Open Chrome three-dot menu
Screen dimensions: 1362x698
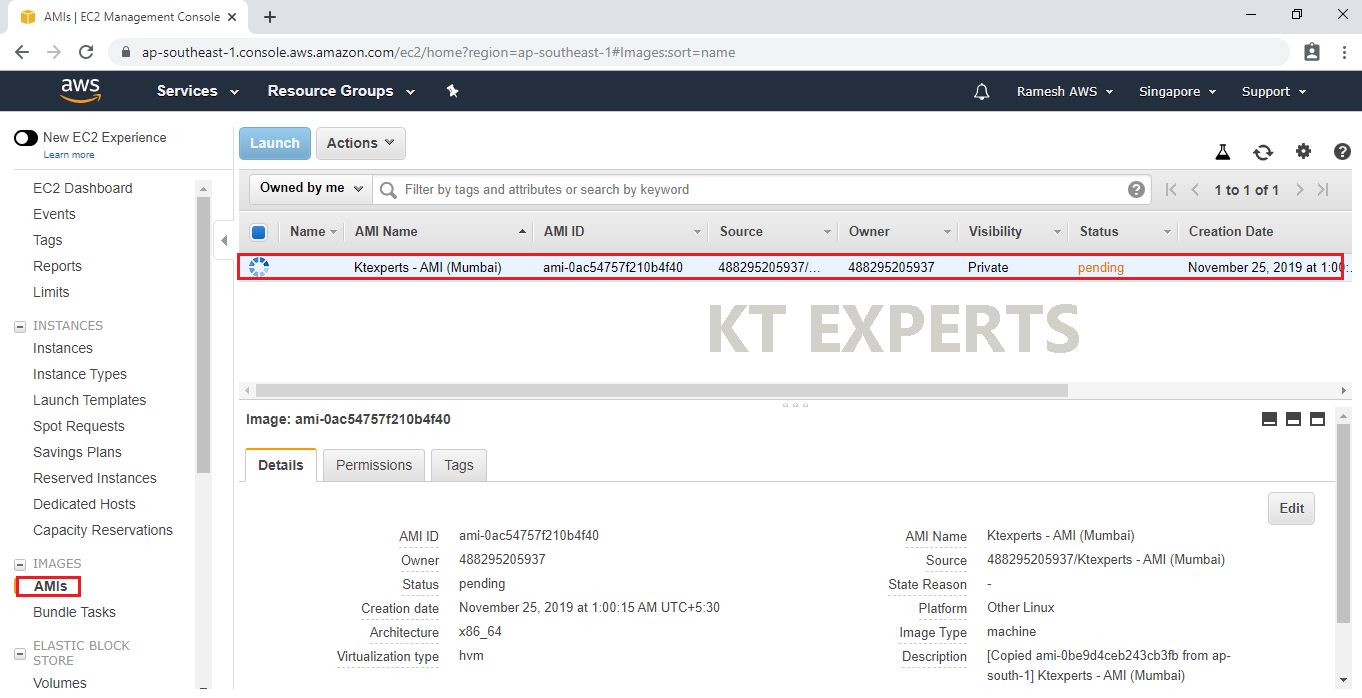[x=1342, y=52]
